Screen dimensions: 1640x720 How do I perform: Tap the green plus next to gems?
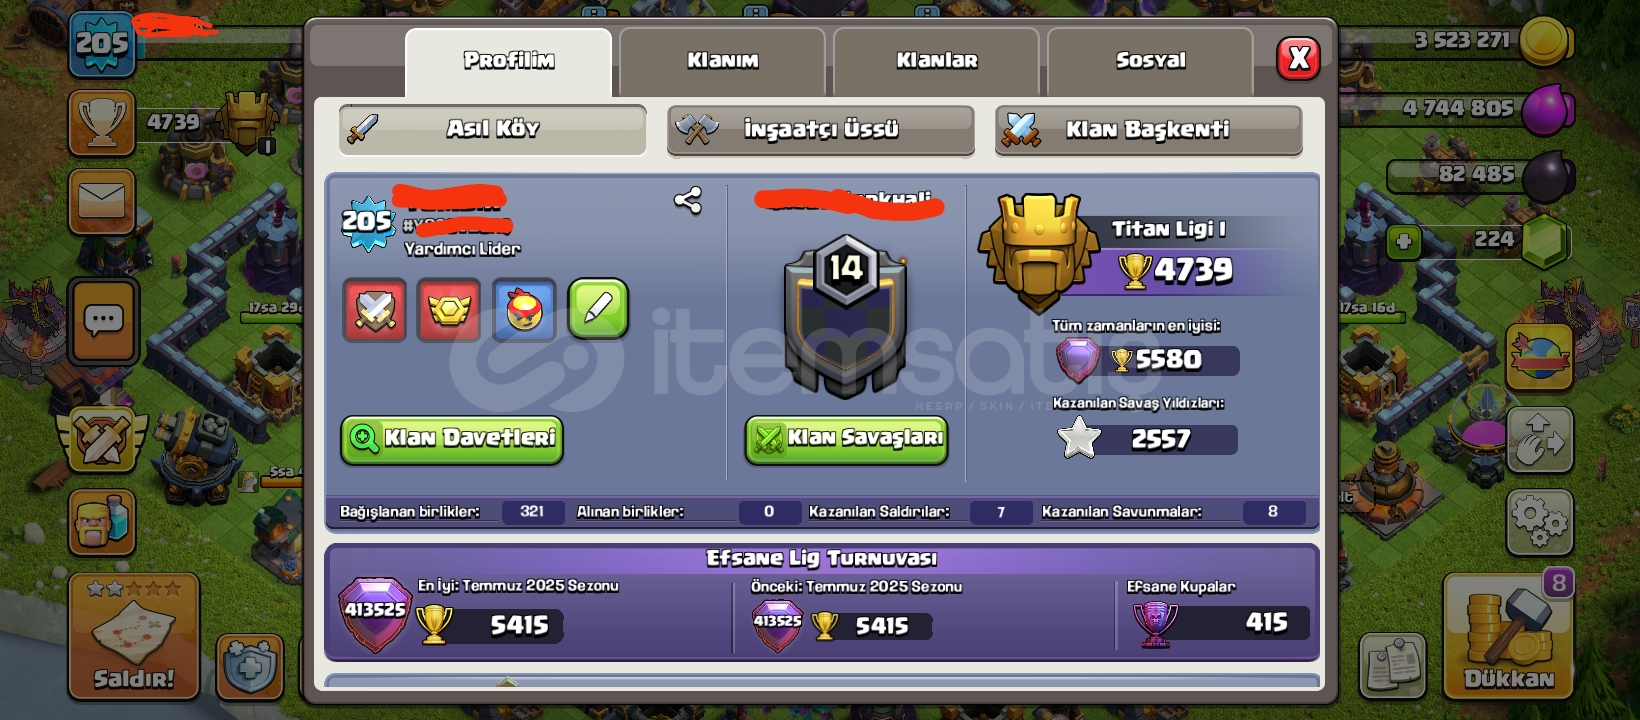tap(1403, 241)
